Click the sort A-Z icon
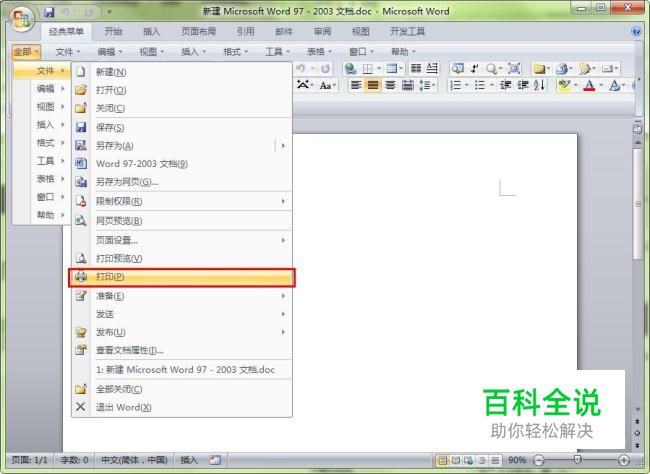Viewport: 650px width, 474px height. (x=539, y=85)
